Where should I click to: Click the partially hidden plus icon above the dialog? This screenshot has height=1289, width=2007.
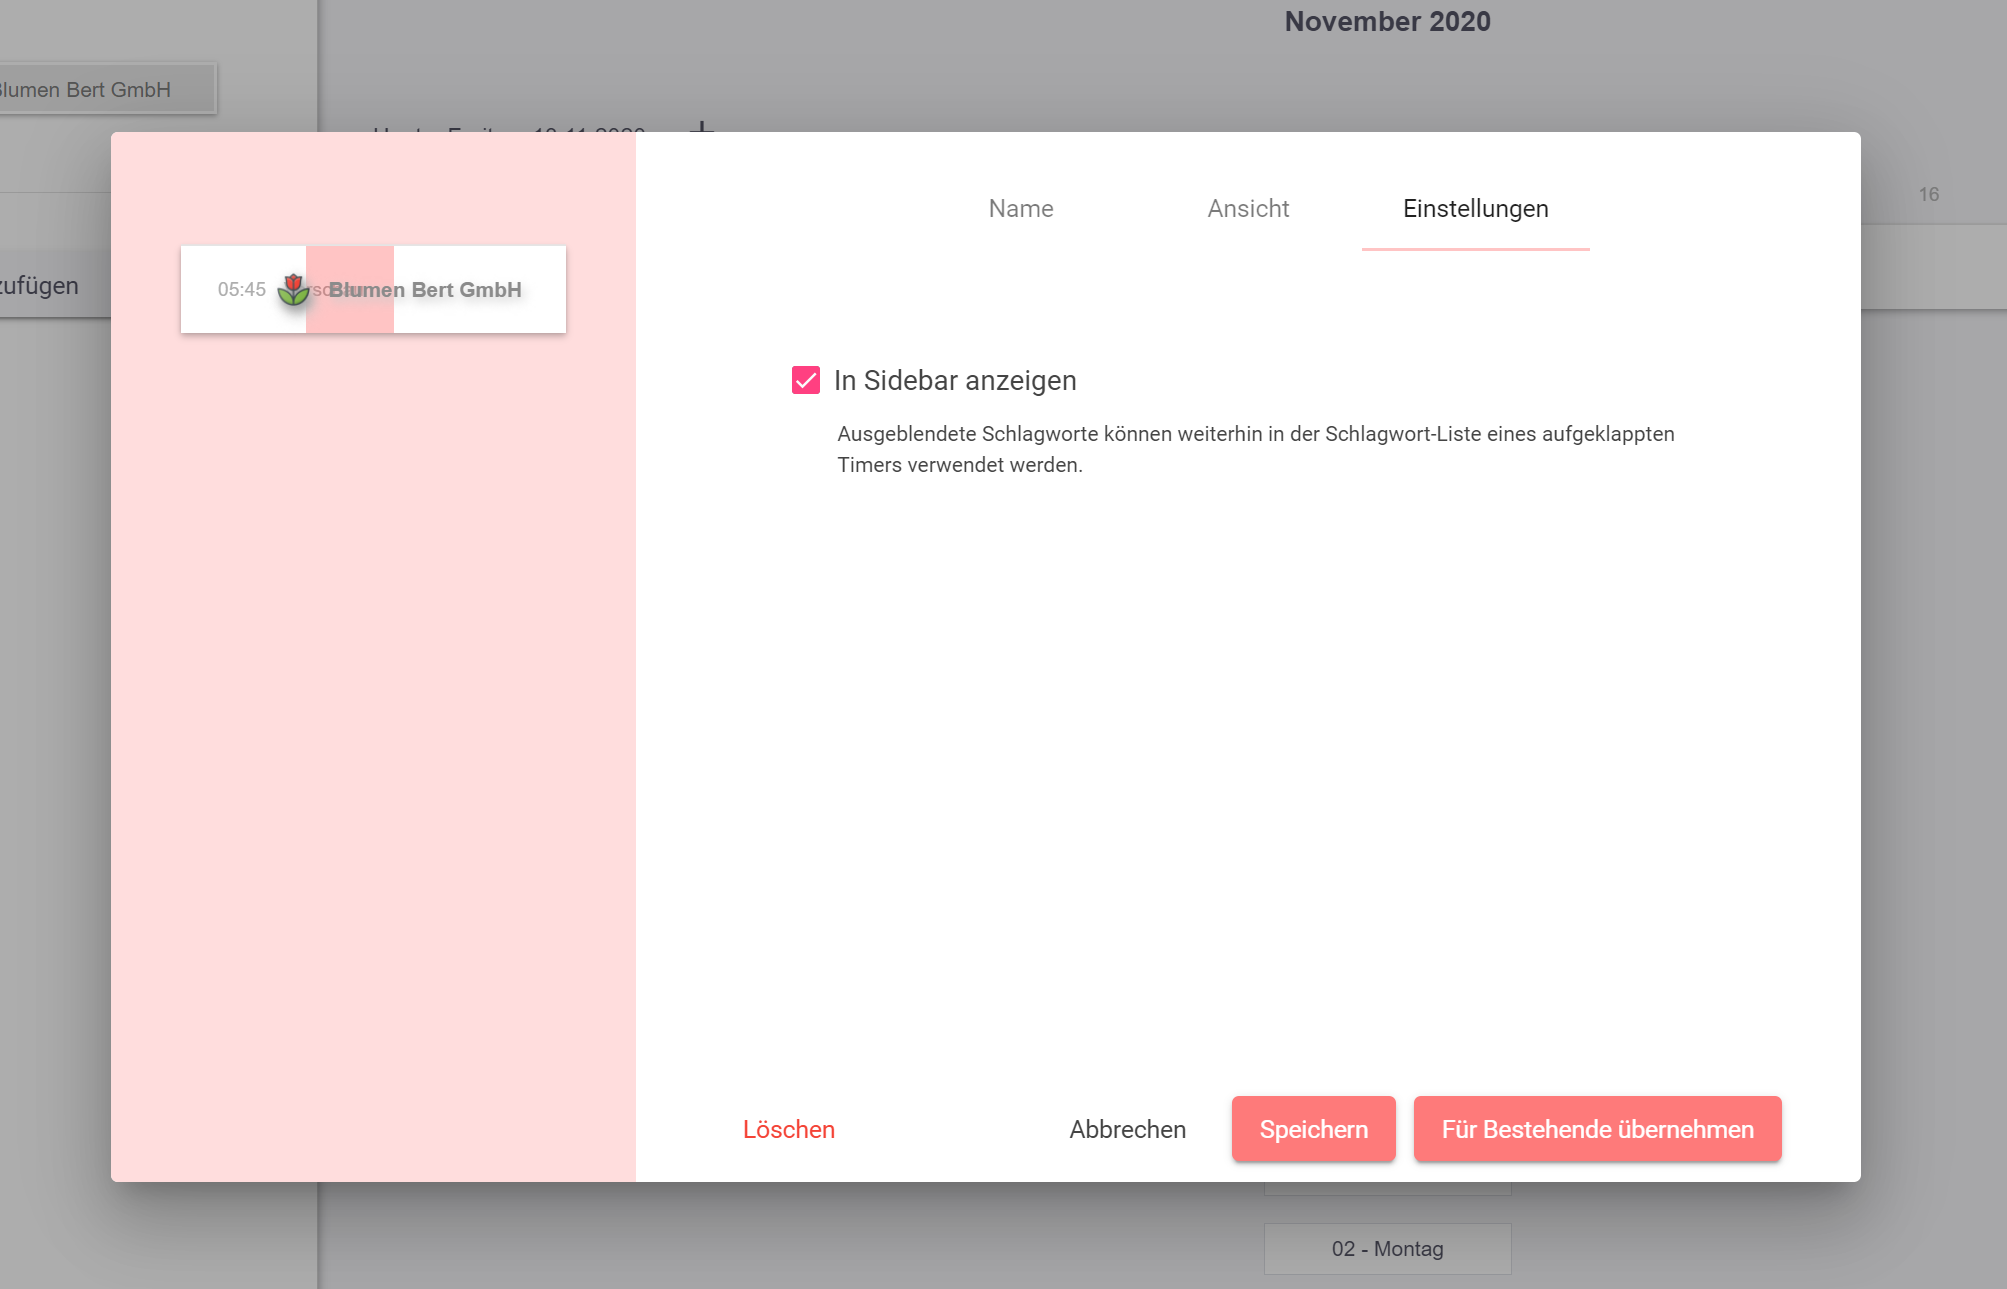702,126
